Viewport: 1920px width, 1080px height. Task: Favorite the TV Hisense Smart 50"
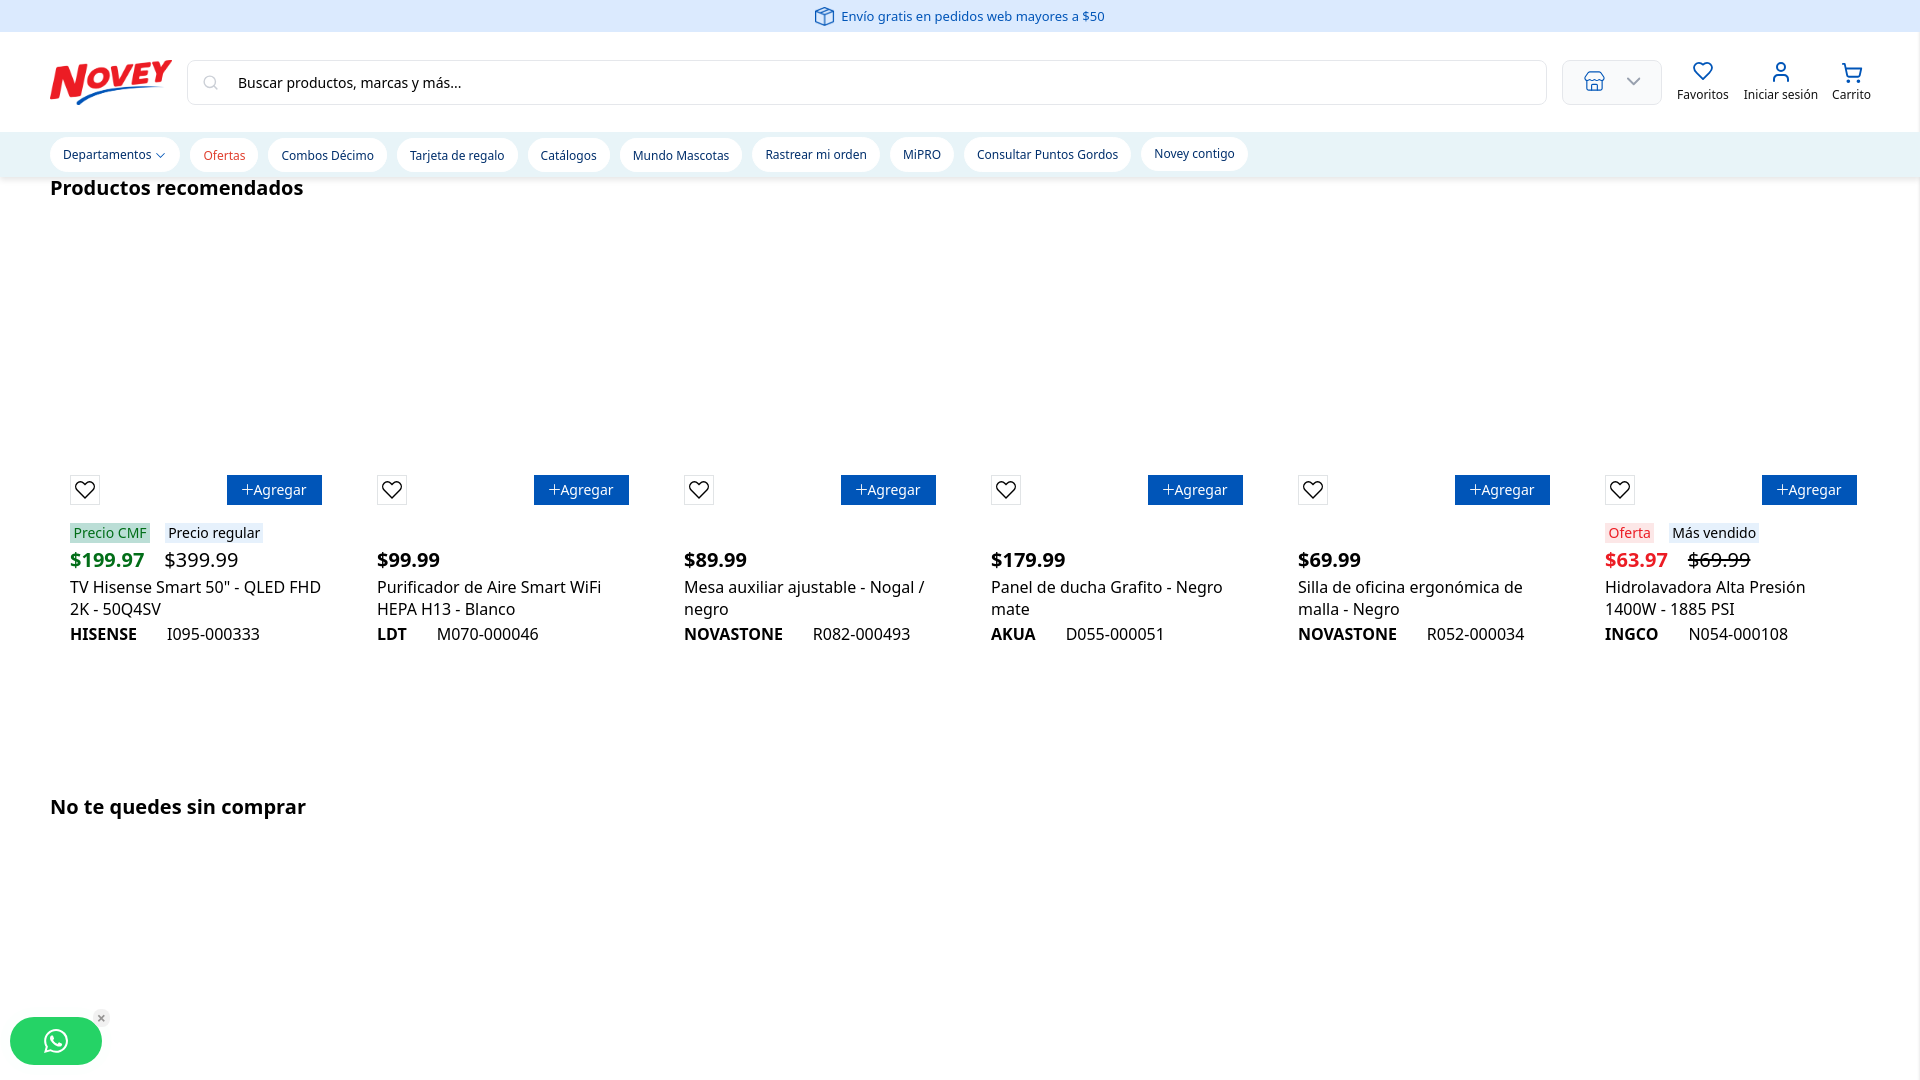85,490
